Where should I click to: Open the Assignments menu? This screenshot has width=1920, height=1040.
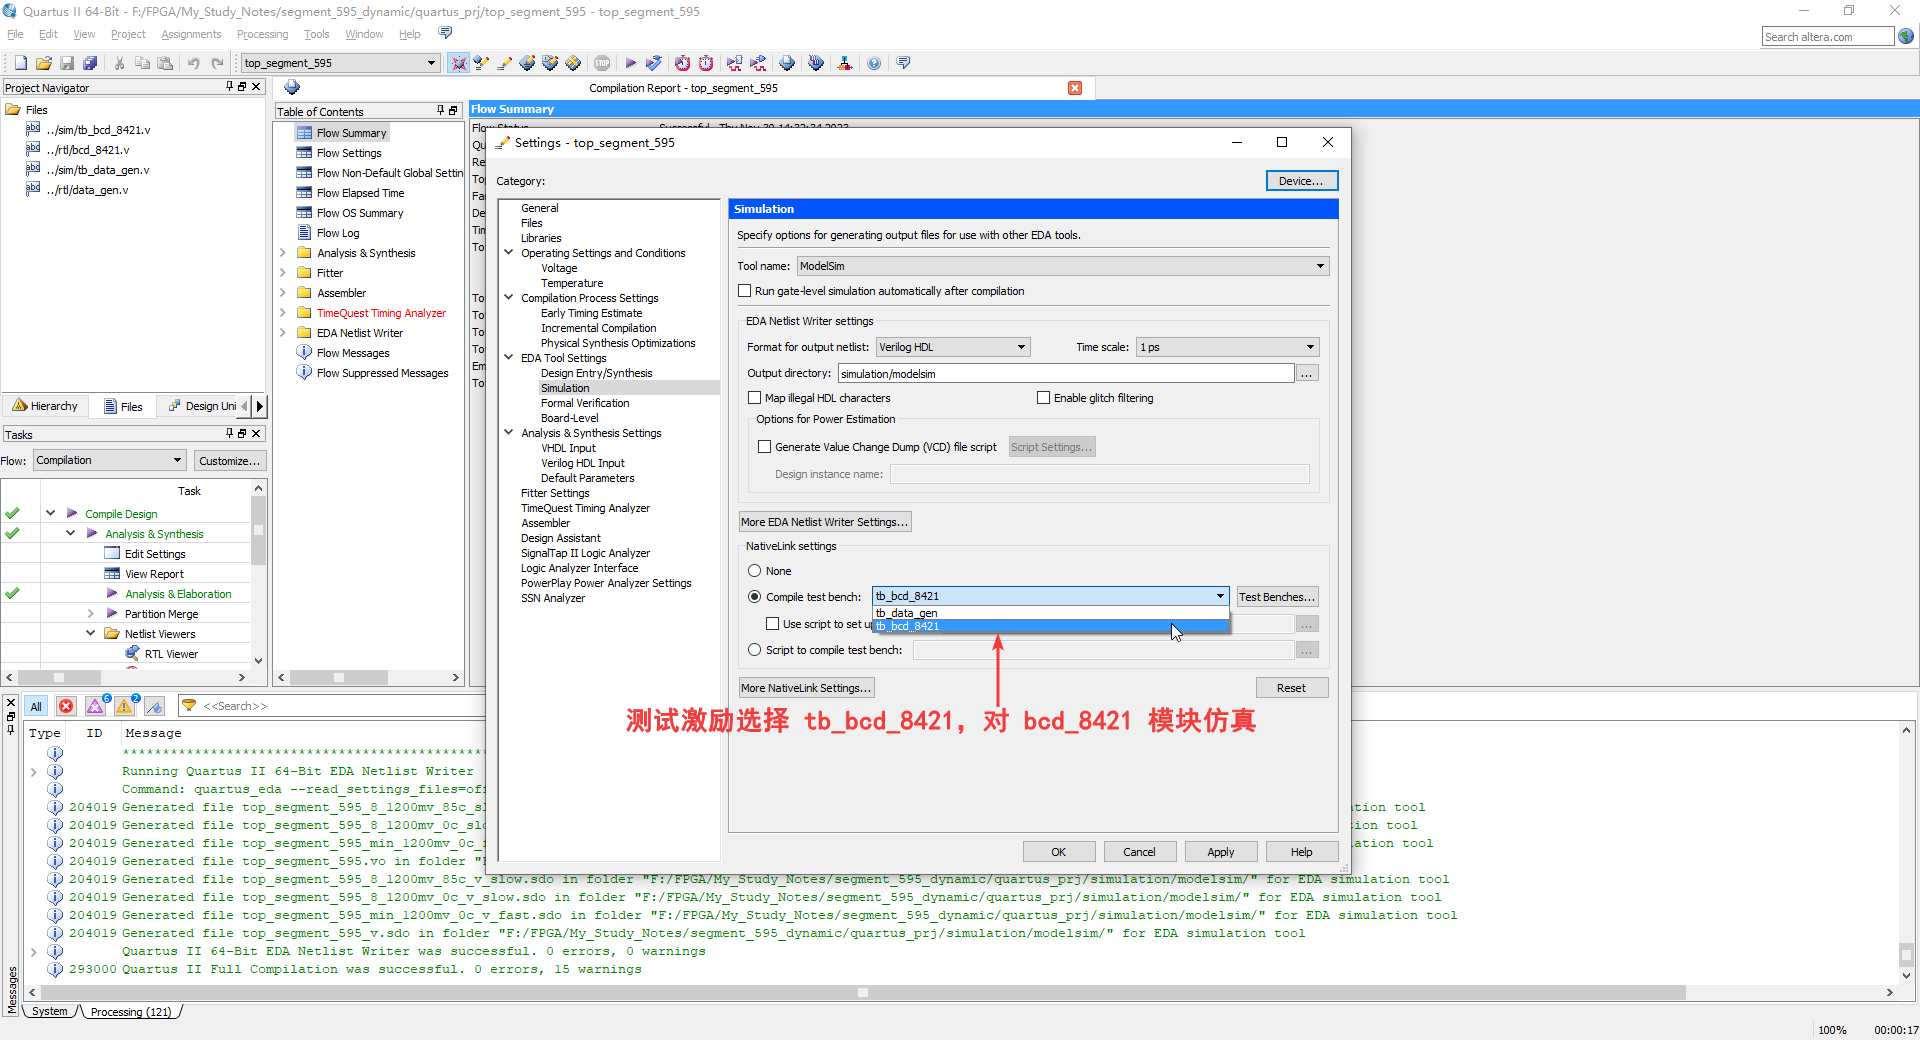[191, 34]
